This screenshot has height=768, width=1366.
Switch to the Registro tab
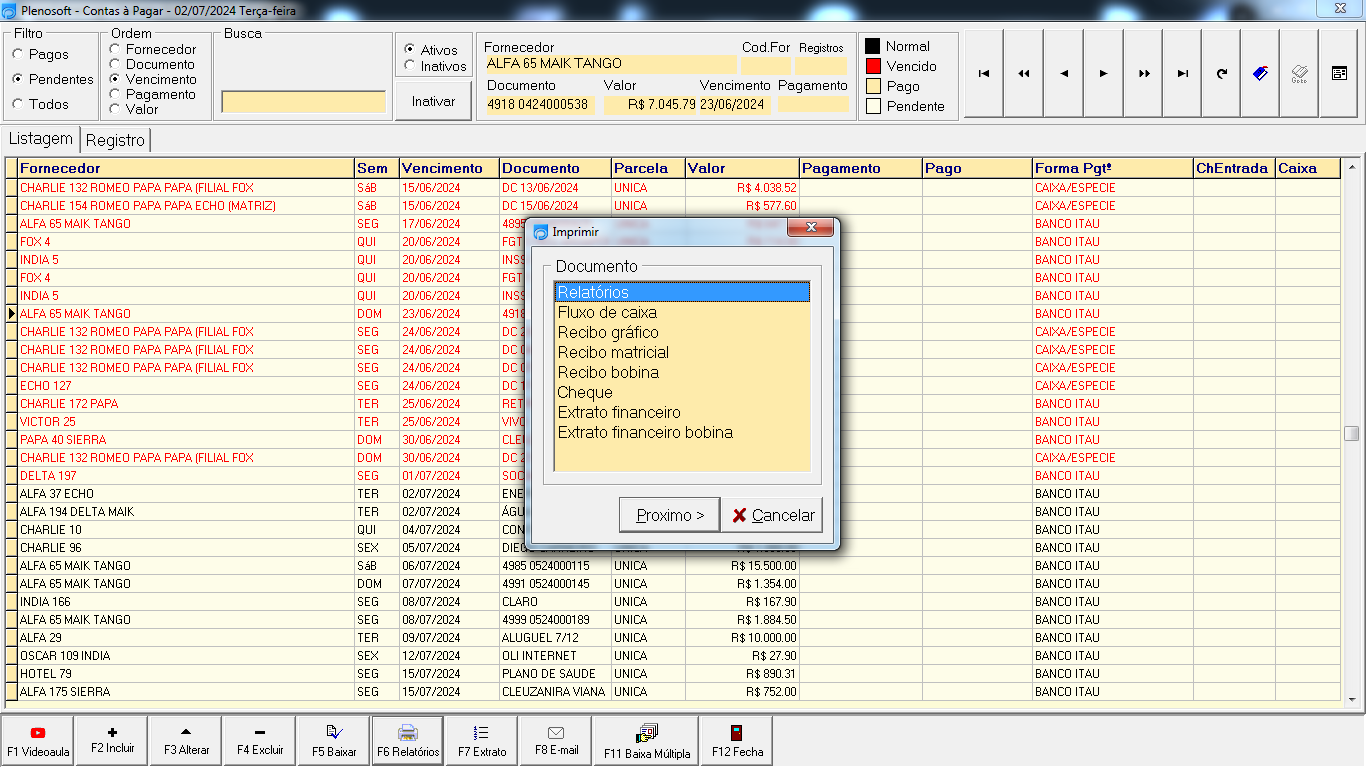[x=116, y=141]
